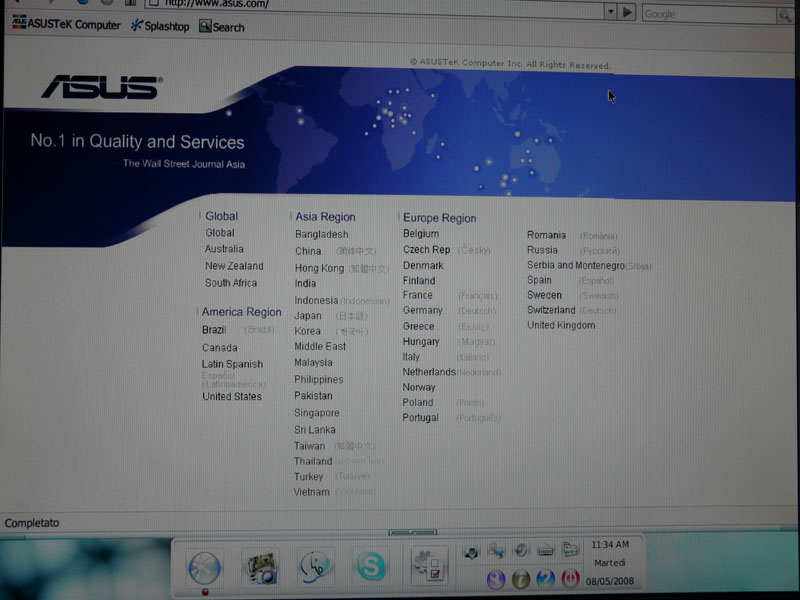Open the Search bookmark in the toolbar
The width and height of the screenshot is (800, 600).
[x=222, y=27]
